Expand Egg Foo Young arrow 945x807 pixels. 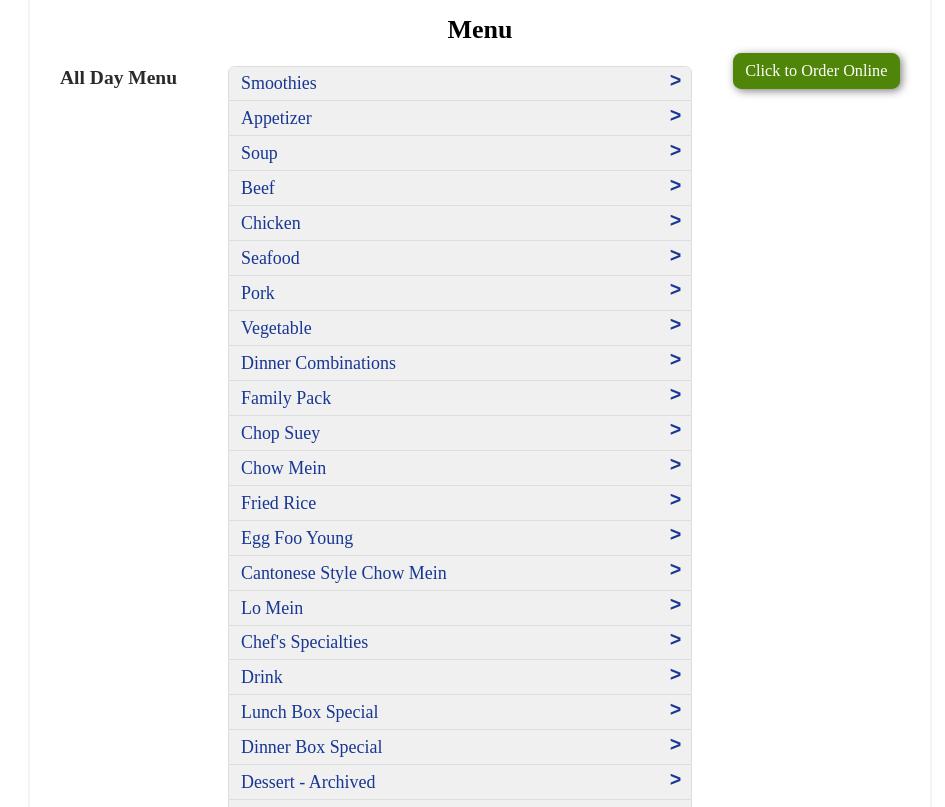coord(675,535)
